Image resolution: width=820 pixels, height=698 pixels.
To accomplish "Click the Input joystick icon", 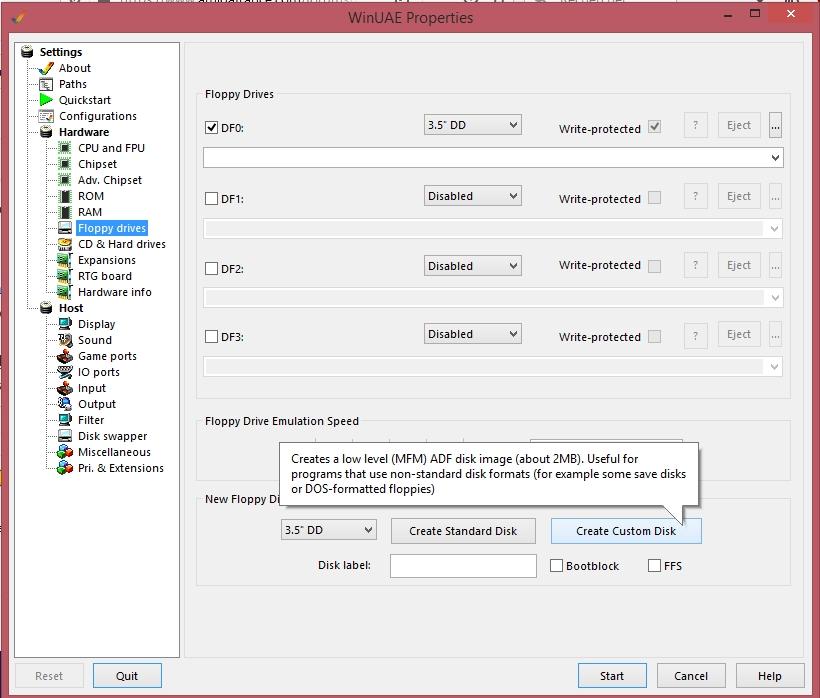I will coord(65,388).
